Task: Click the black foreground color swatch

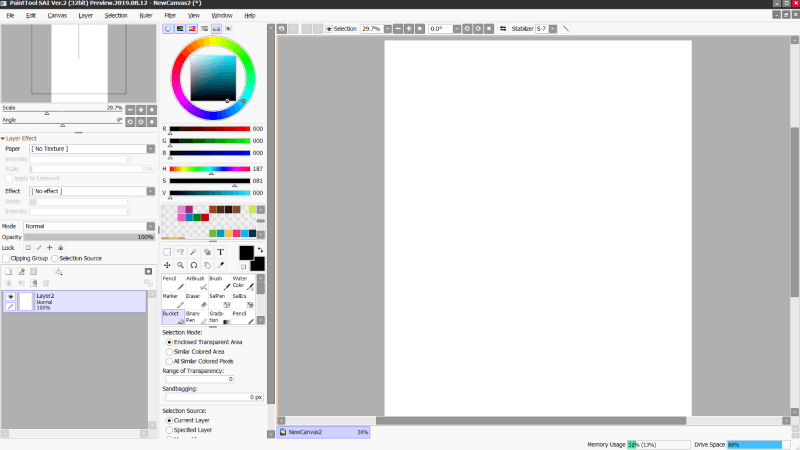Action: point(245,254)
